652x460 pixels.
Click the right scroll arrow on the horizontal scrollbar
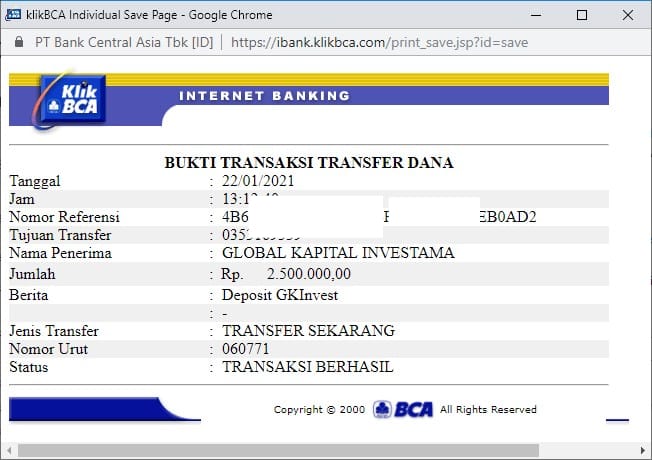click(642, 450)
